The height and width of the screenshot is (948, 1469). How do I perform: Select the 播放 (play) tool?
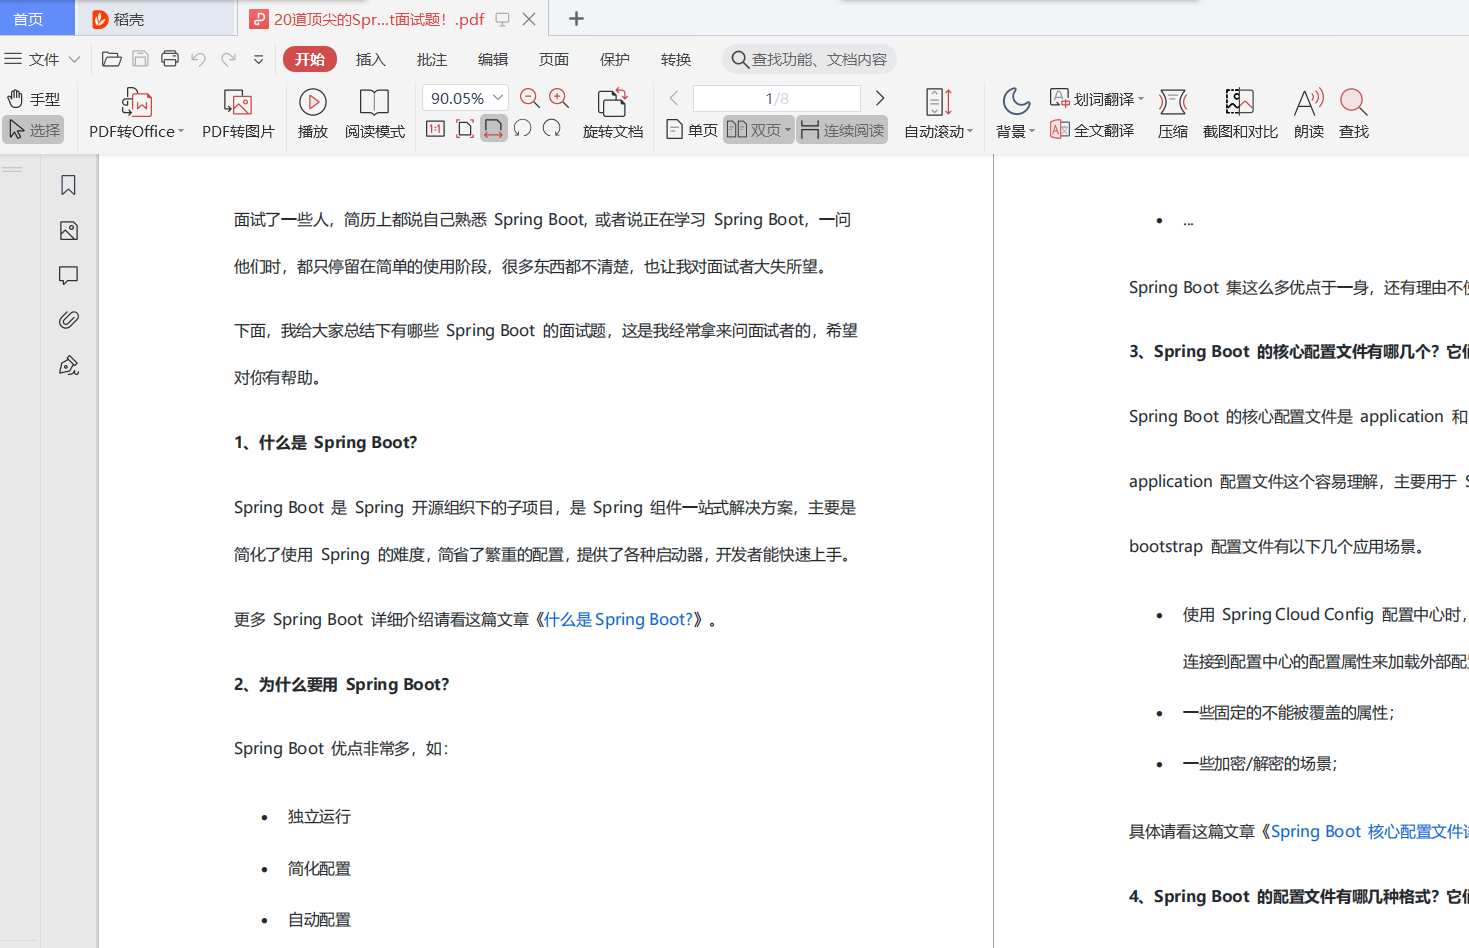(312, 112)
